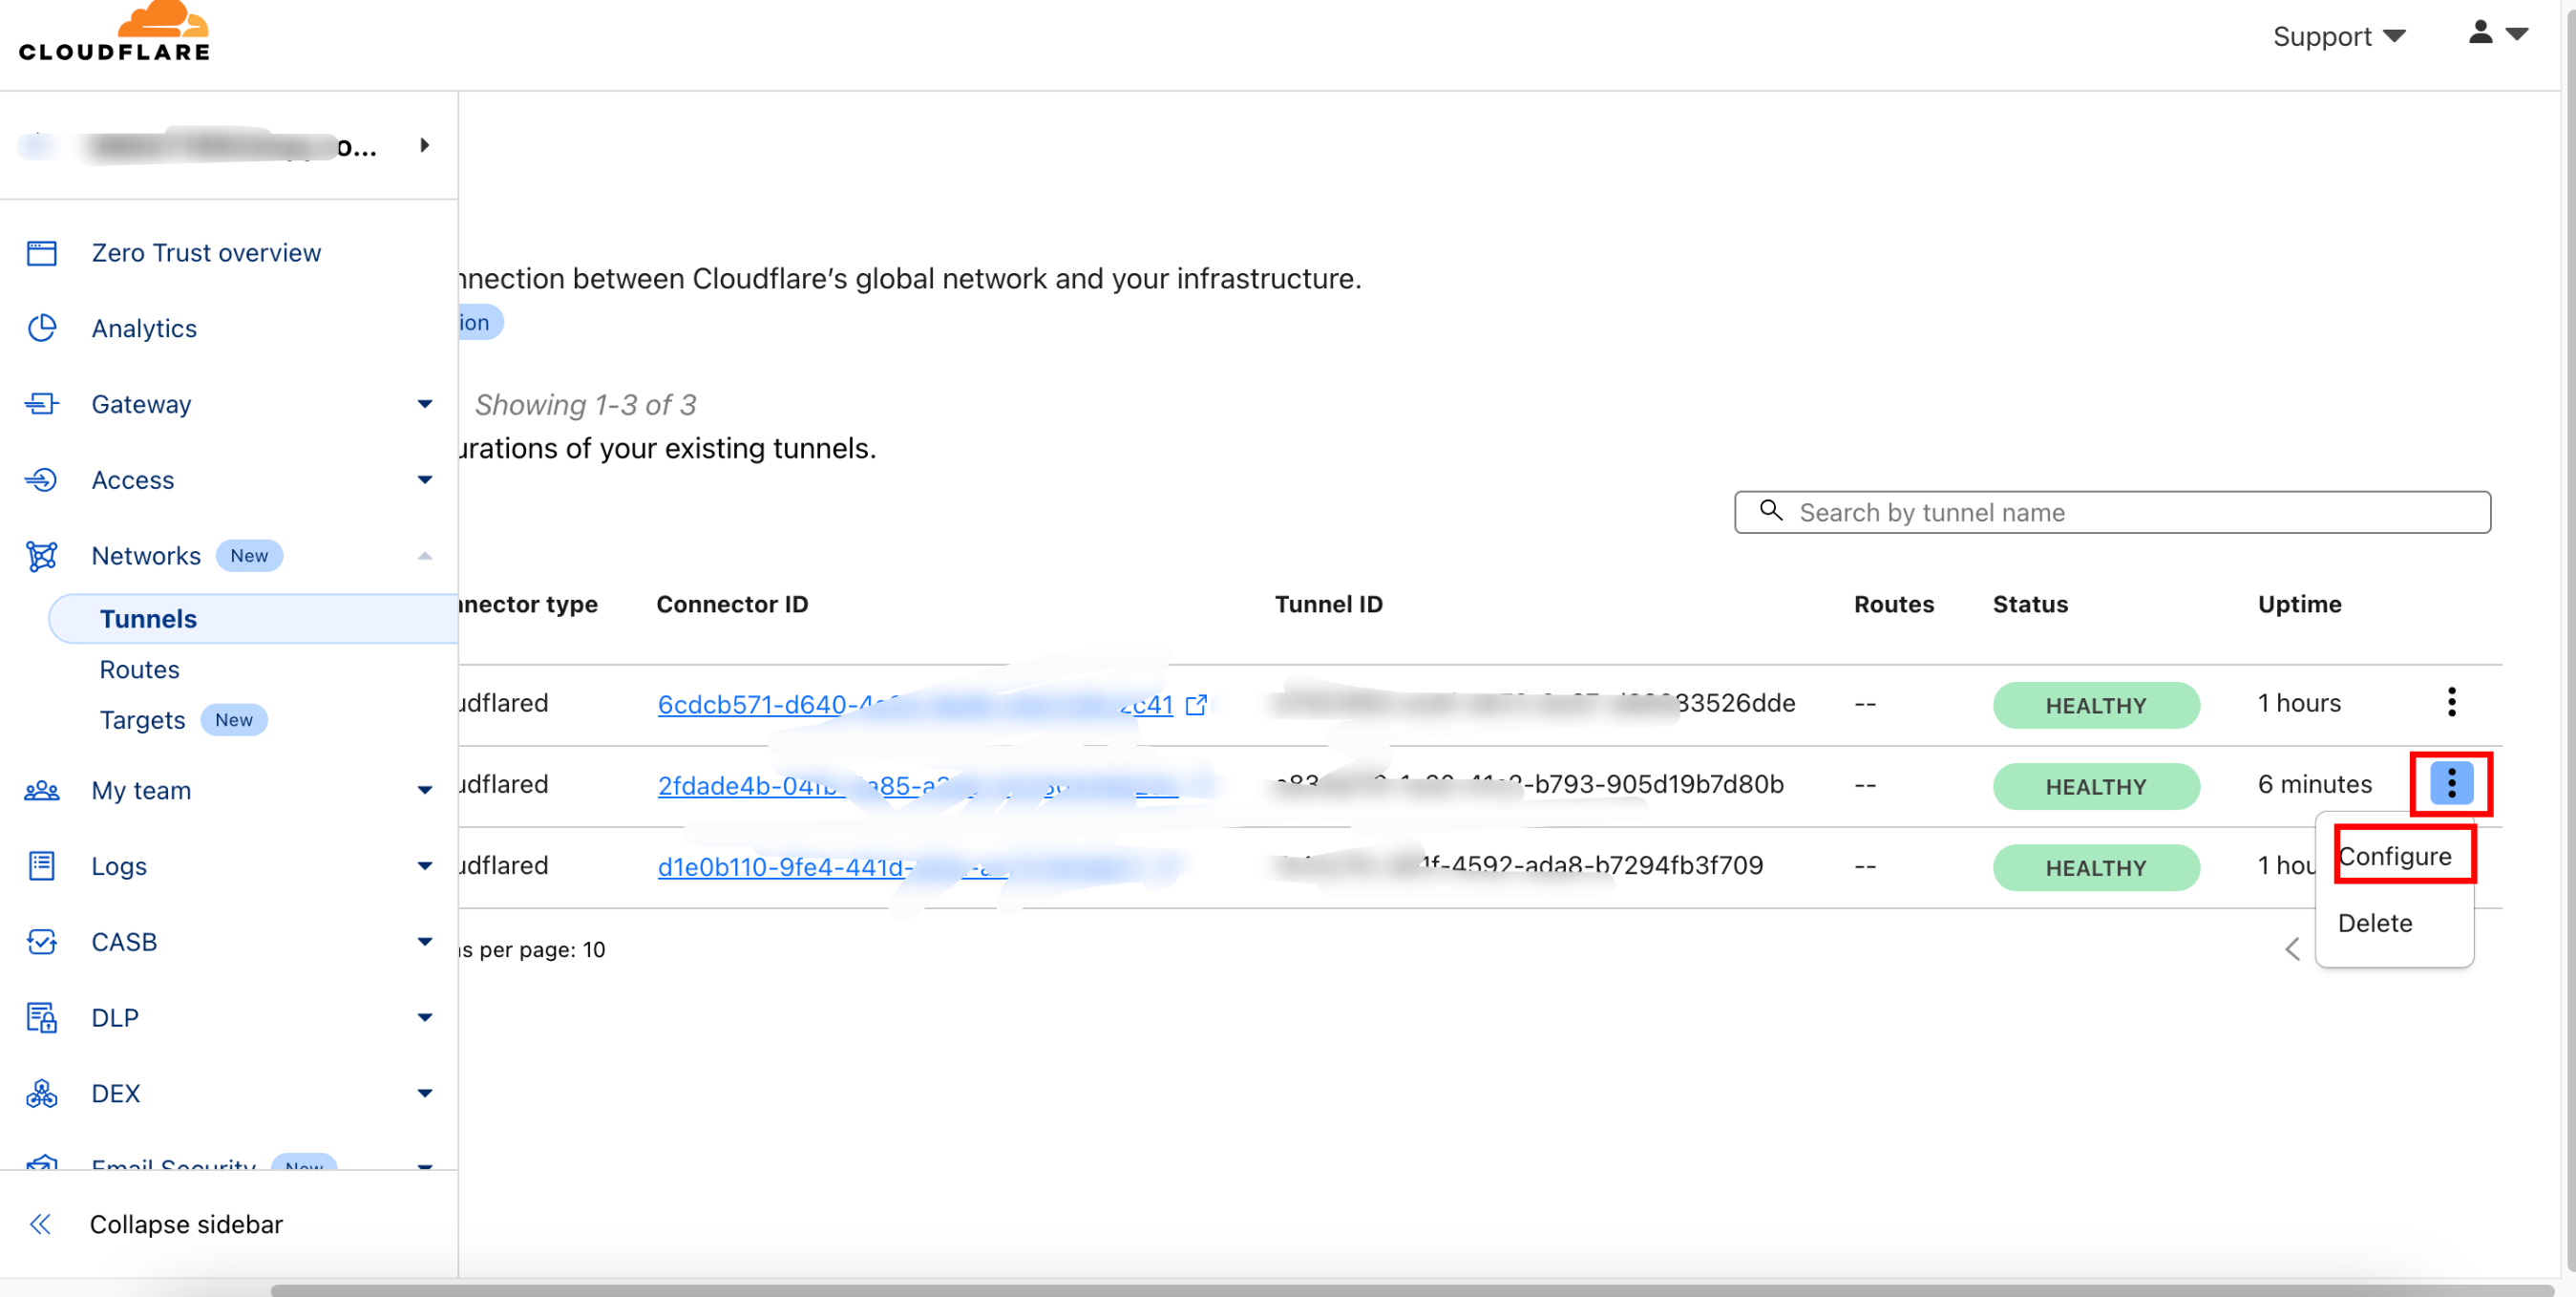
Task: Click the CASB sidebar icon
Action: coord(41,942)
